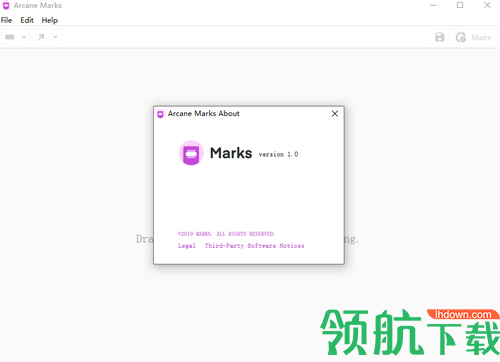Image resolution: width=500 pixels, height=362 pixels.
Task: Close the Arcane Marks main window
Action: [x=487, y=5]
